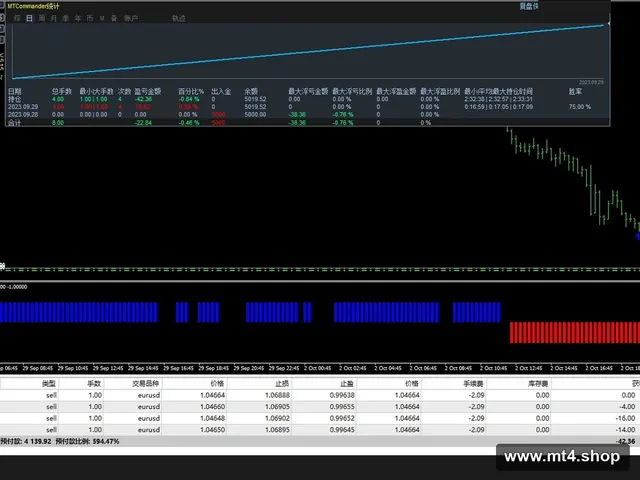Click the 5000.00 balance value
Image resolution: width=640 pixels, height=480 pixels.
(x=256, y=115)
